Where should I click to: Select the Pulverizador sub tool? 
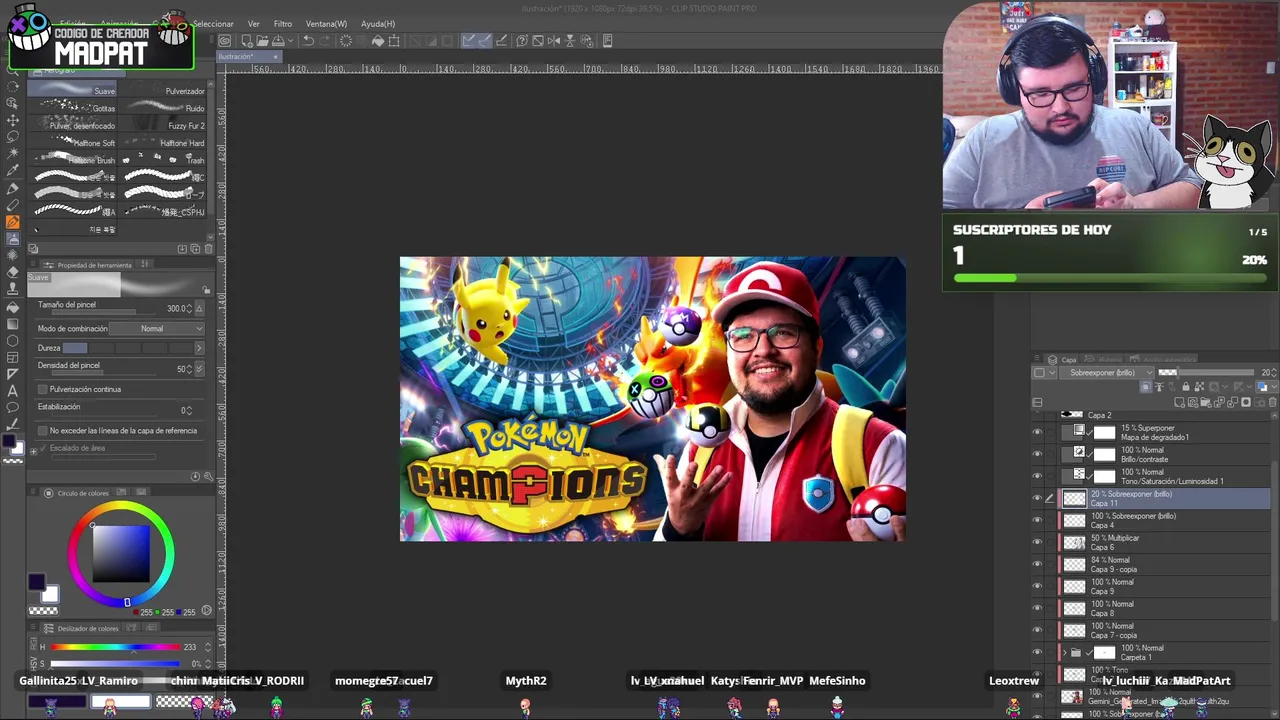[163, 90]
